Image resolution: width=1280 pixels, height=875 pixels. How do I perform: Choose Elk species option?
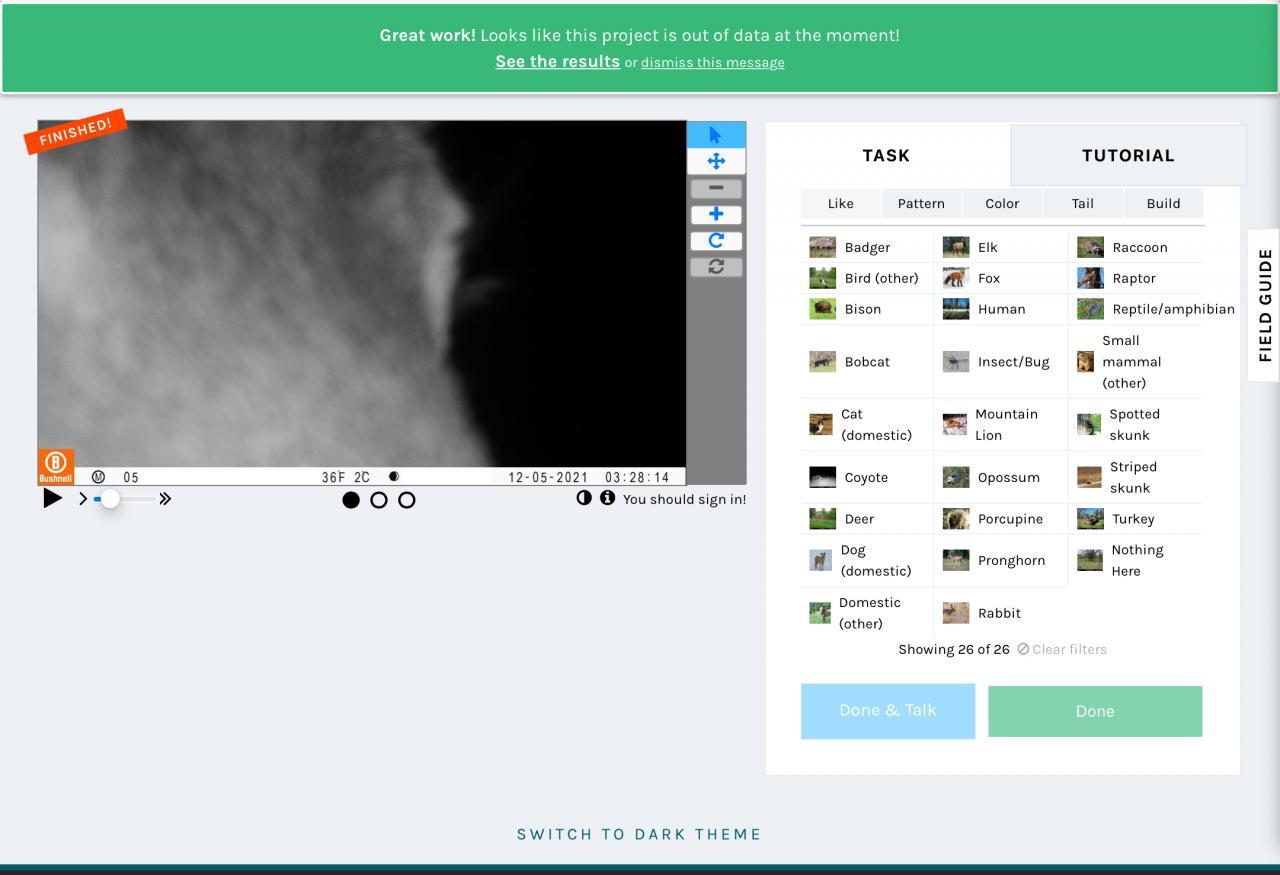pyautogui.click(x=1001, y=247)
